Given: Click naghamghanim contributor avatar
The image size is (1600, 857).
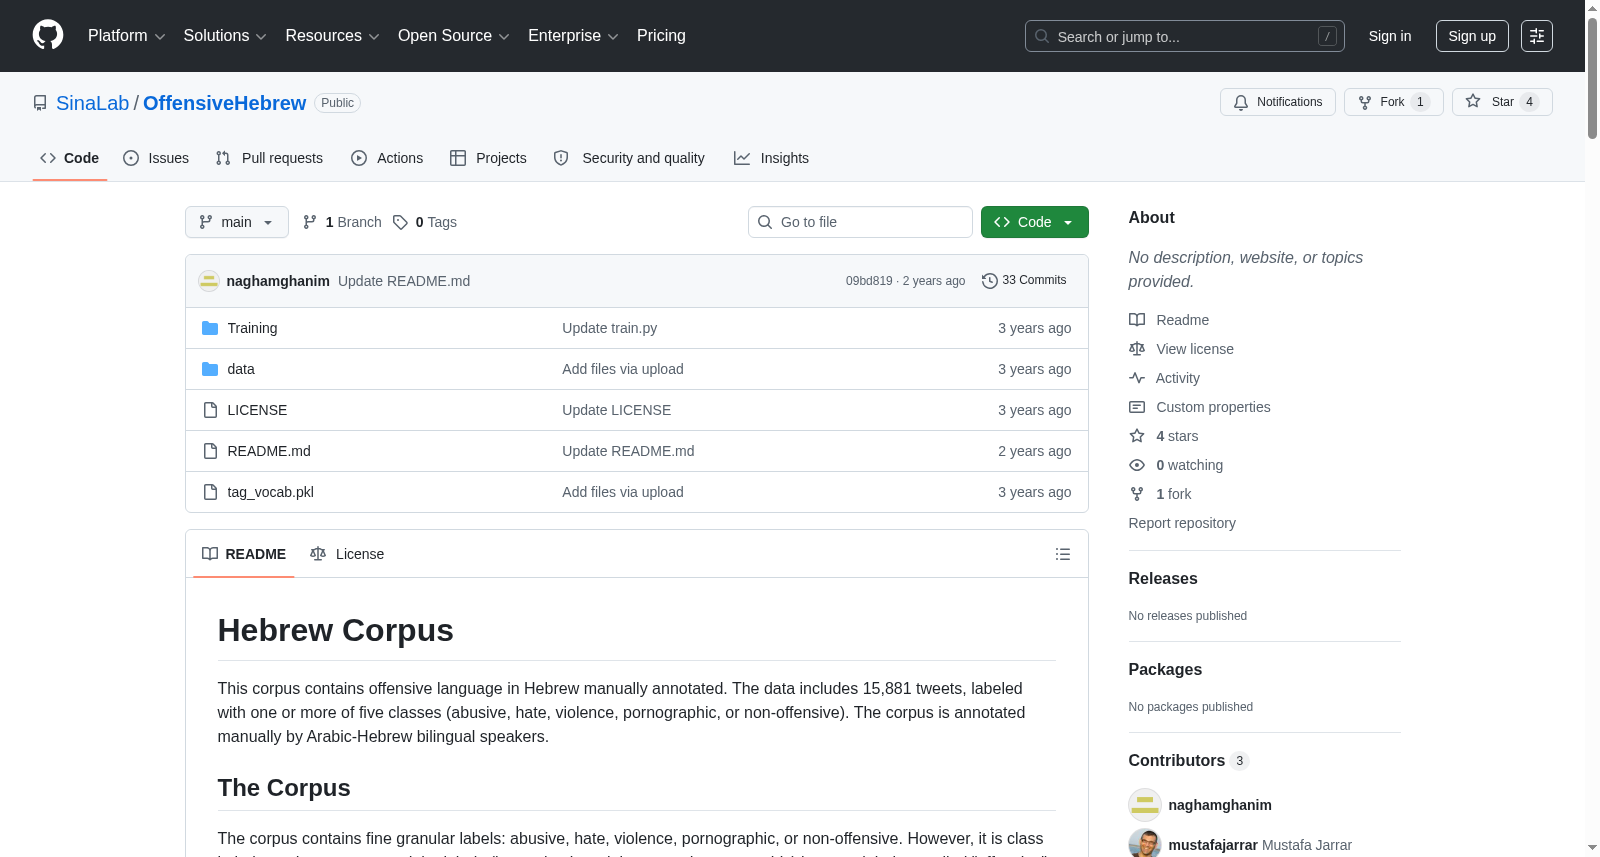Looking at the screenshot, I should [x=1145, y=805].
